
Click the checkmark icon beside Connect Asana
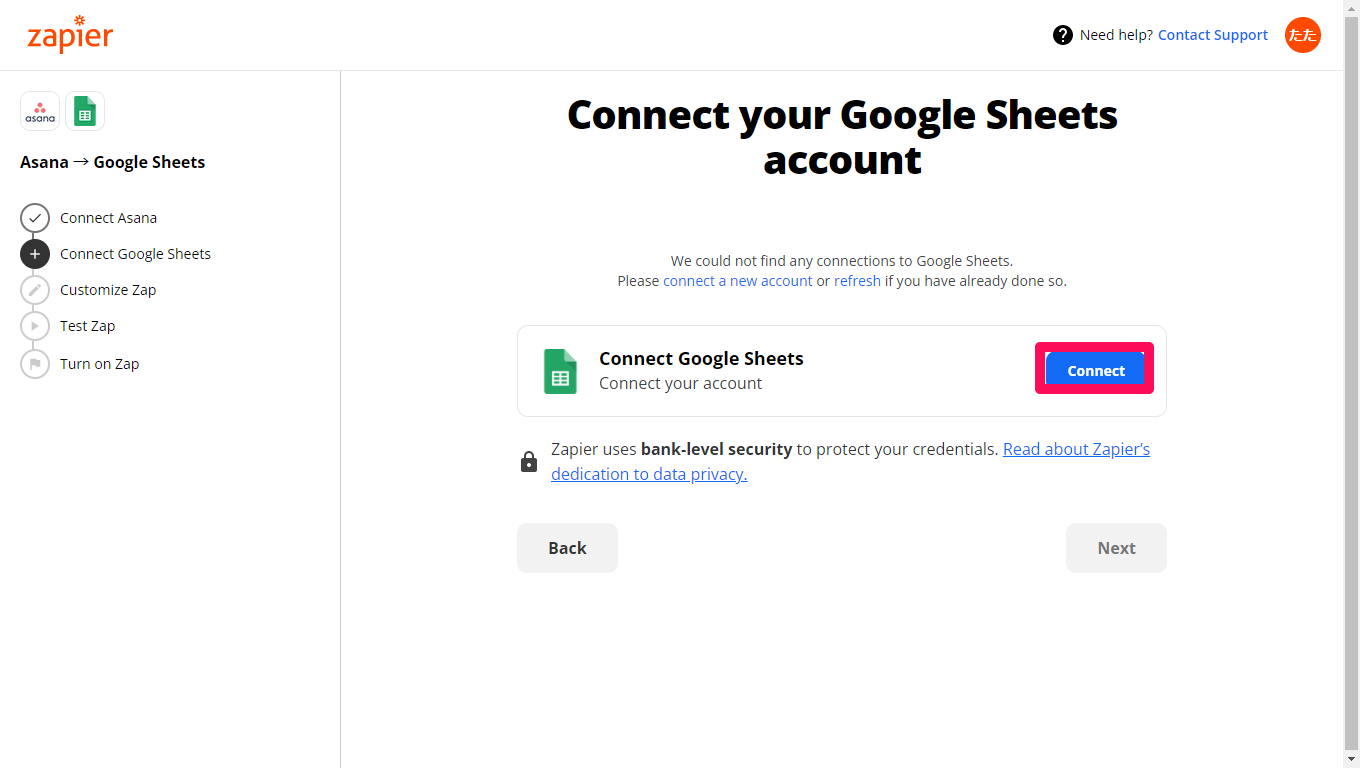(x=35, y=218)
